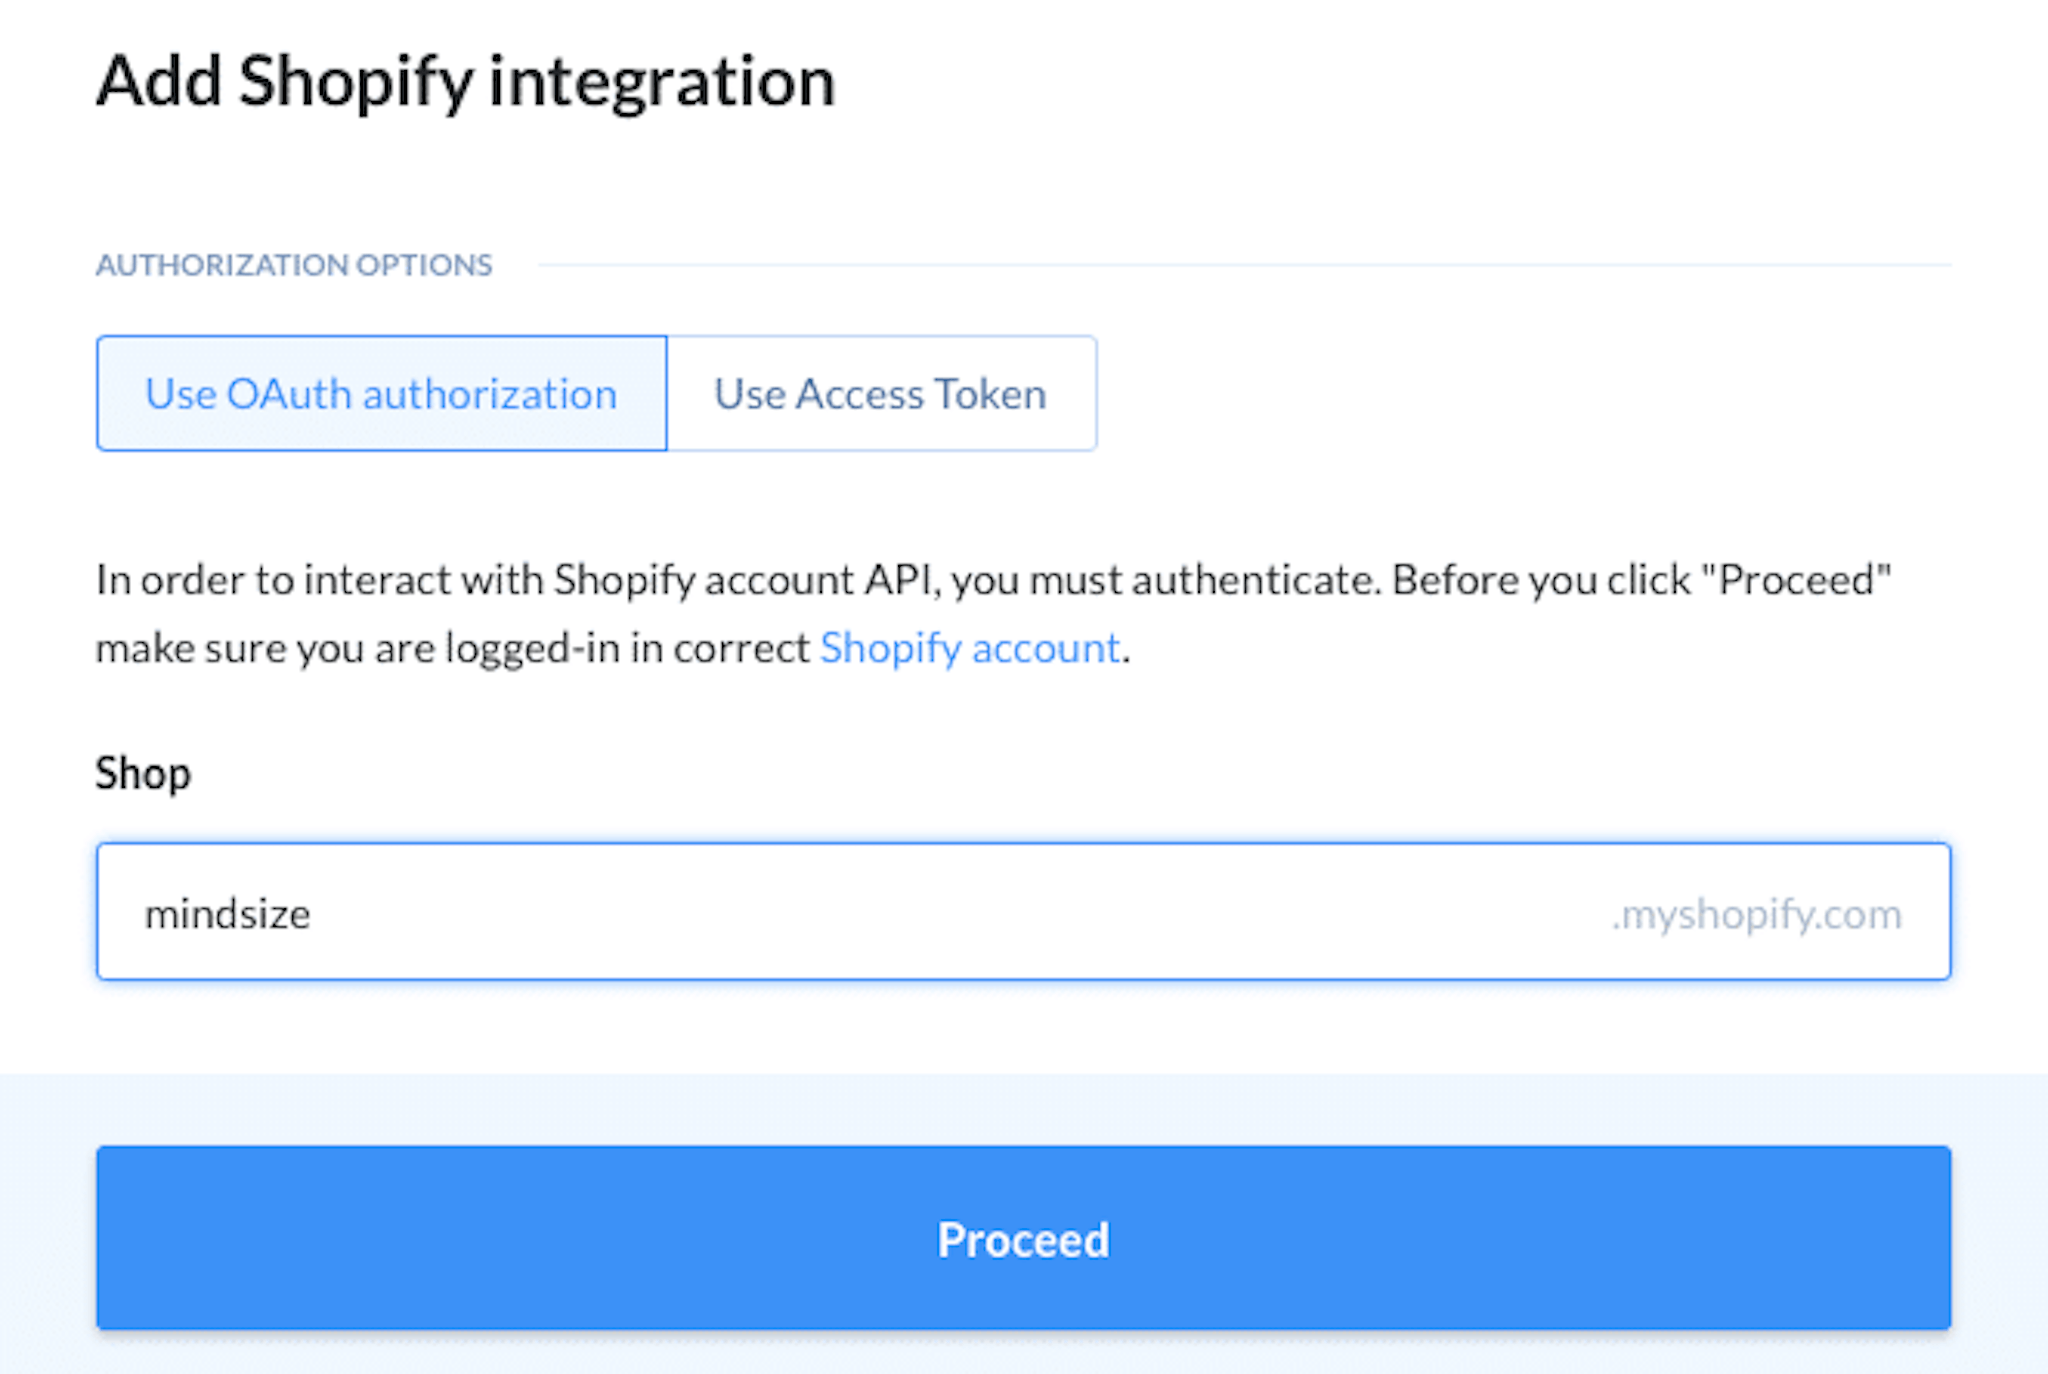Focus the Shop input field
The height and width of the screenshot is (1374, 2048).
click(1023, 912)
